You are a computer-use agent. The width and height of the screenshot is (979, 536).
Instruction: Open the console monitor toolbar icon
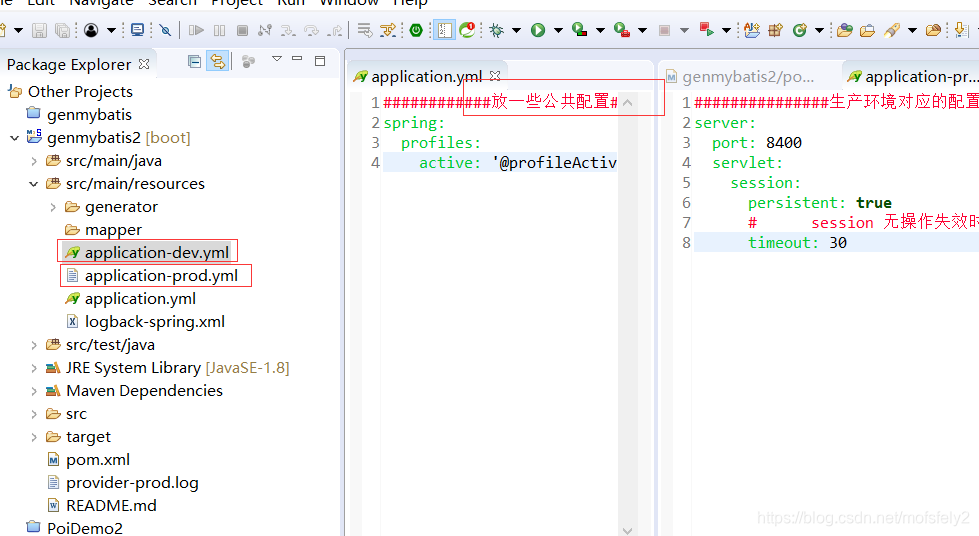coord(137,30)
